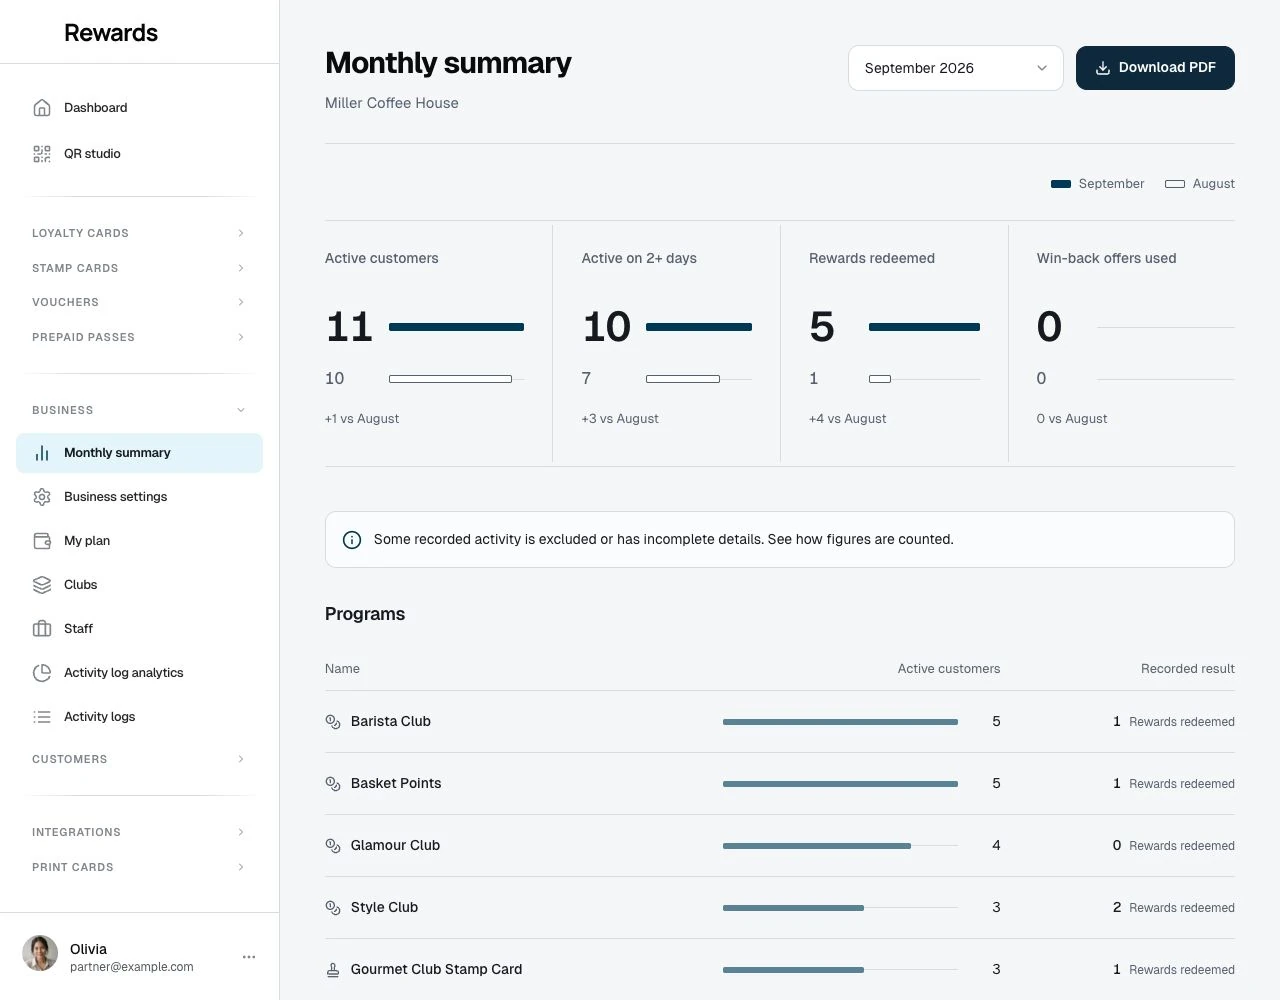Click the Rewards logo title

[x=111, y=33]
